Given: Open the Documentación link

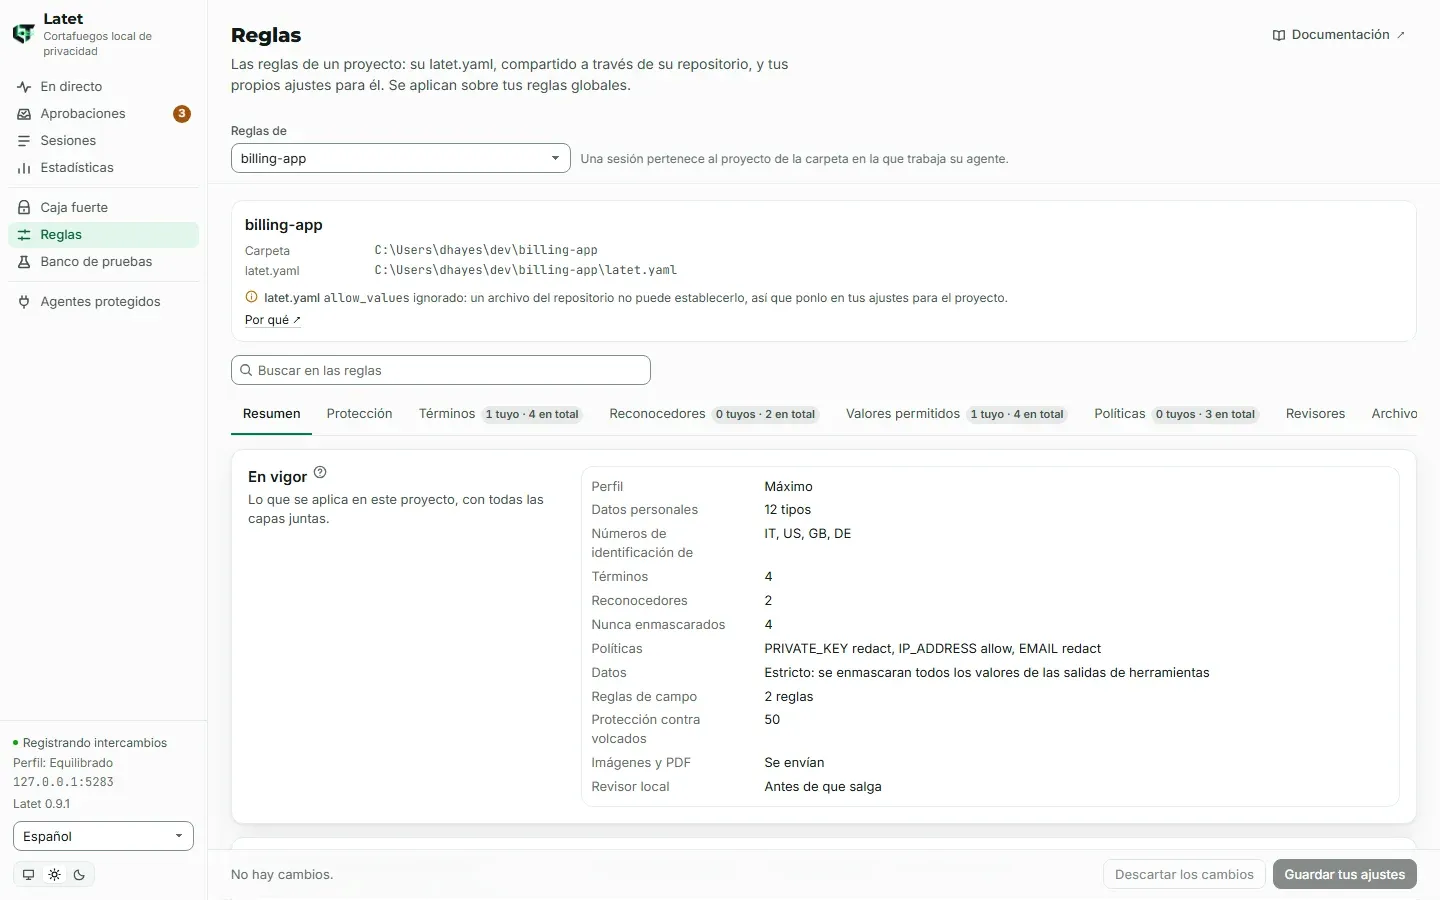Looking at the screenshot, I should click(1339, 35).
